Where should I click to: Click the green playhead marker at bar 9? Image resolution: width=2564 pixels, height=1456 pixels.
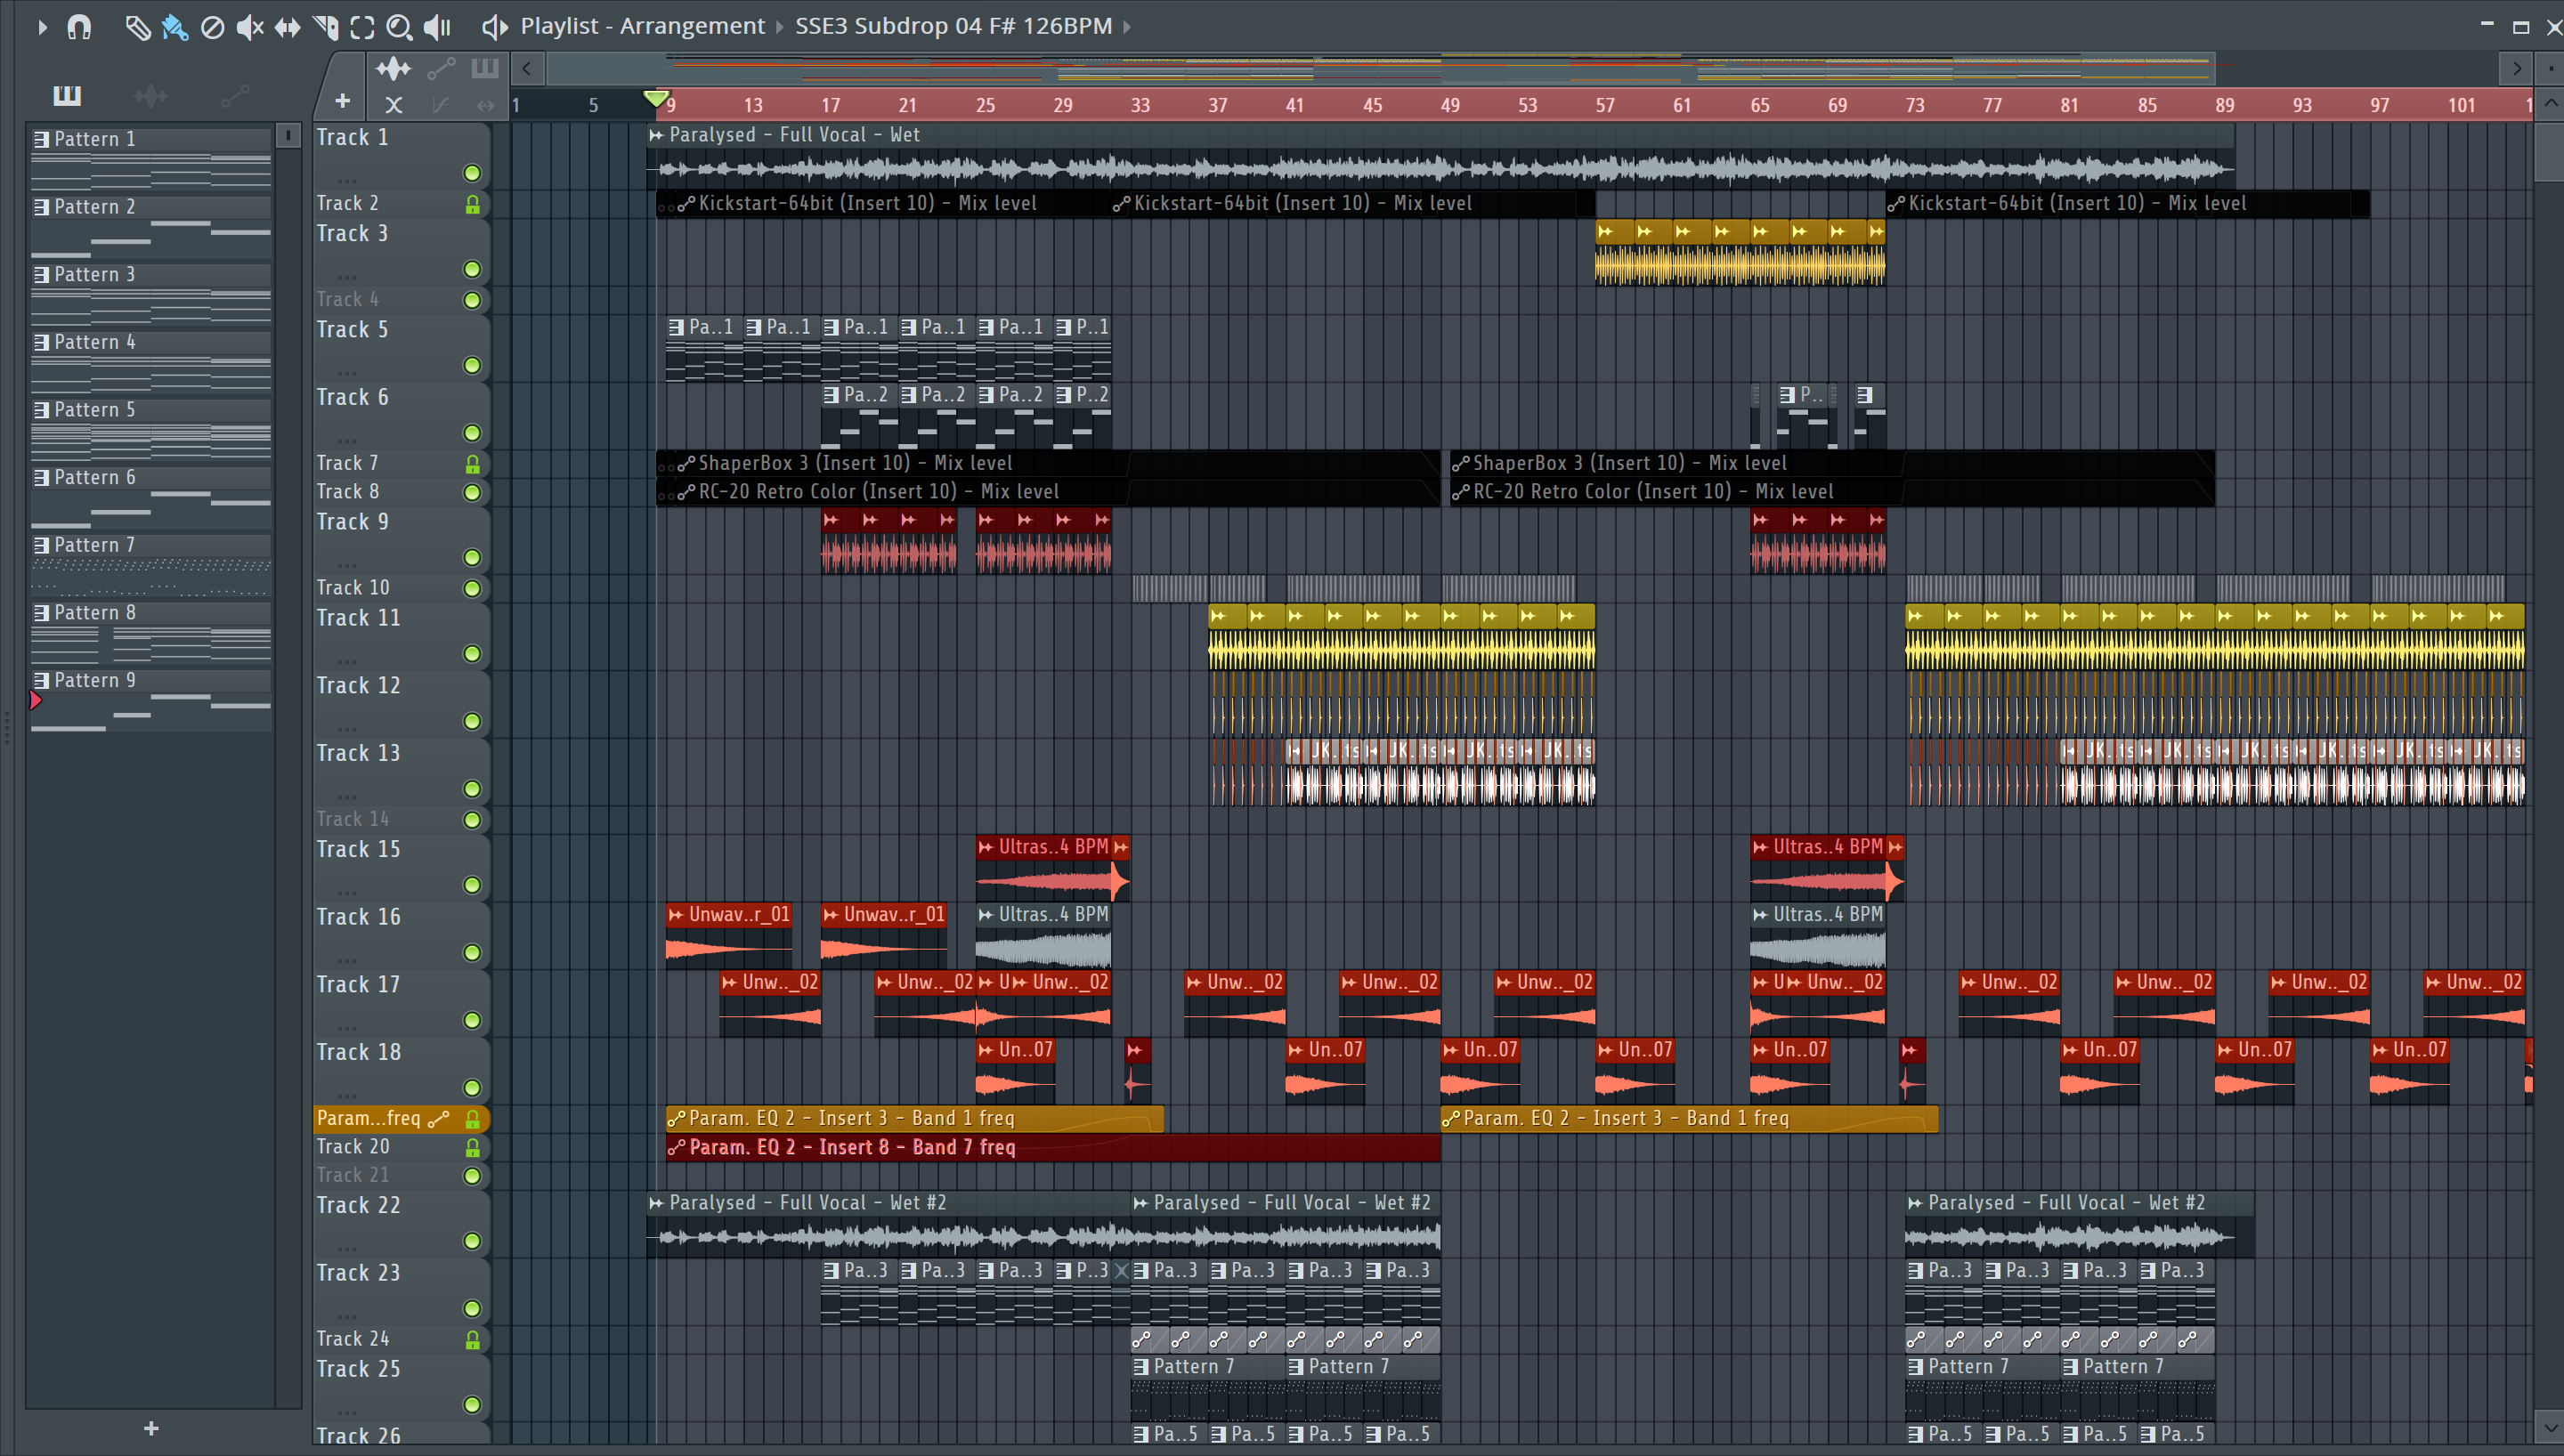[656, 98]
